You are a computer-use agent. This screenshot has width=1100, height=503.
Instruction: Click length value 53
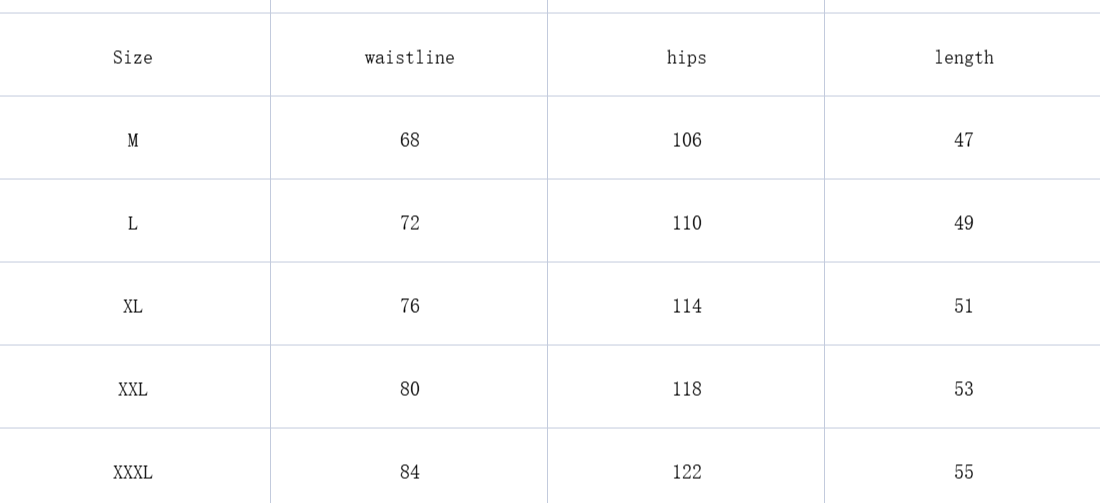point(963,389)
